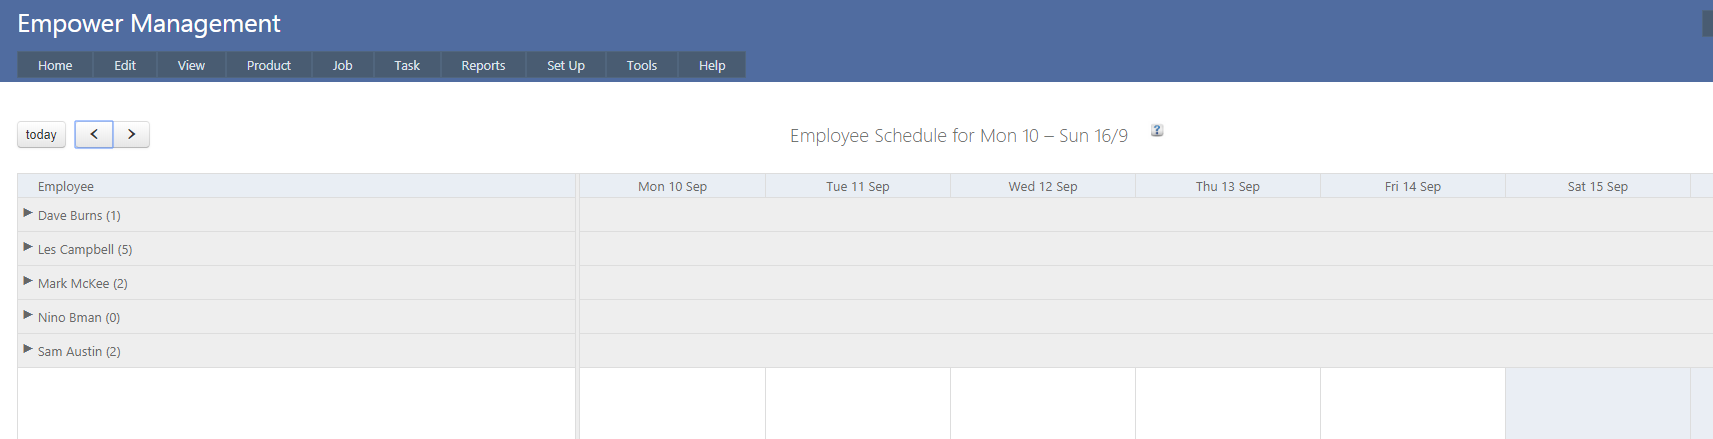Expand Les Campbell row
1713x439 pixels.
28,247
